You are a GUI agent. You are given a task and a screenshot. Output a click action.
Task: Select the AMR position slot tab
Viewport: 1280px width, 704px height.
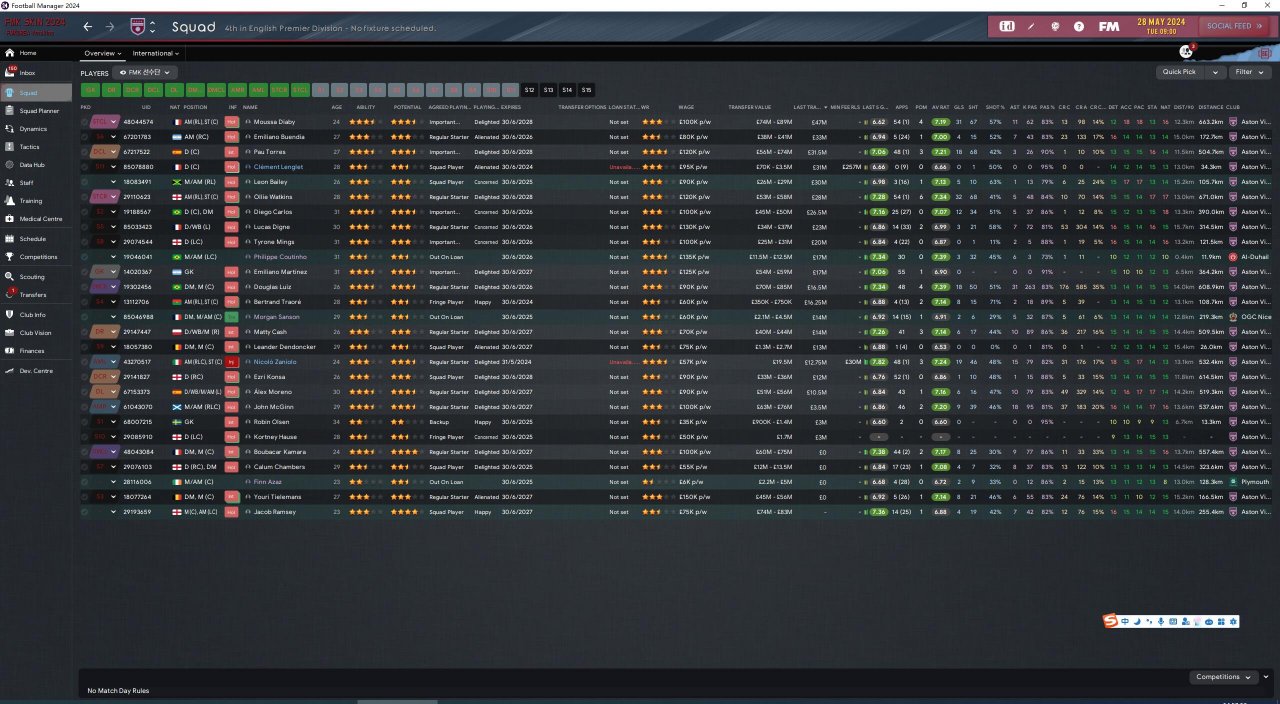[x=238, y=90]
